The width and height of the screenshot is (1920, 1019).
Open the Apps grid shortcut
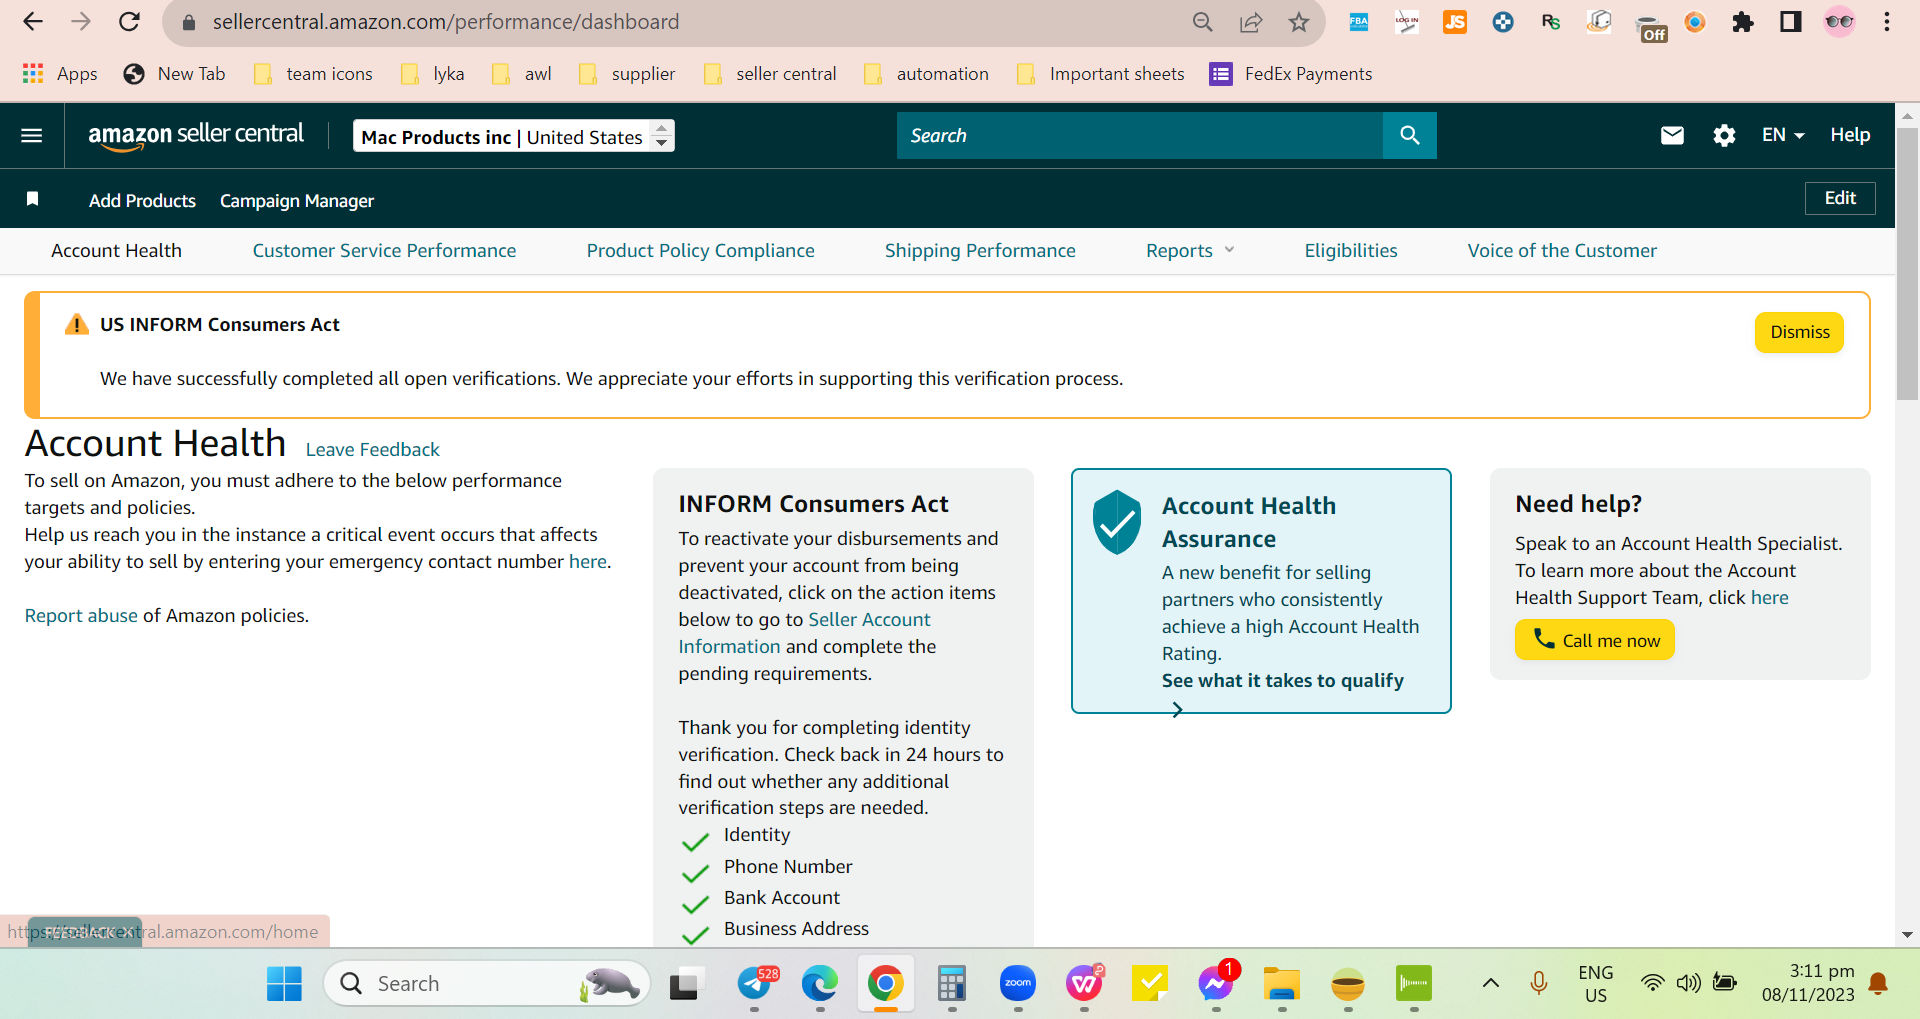point(60,74)
